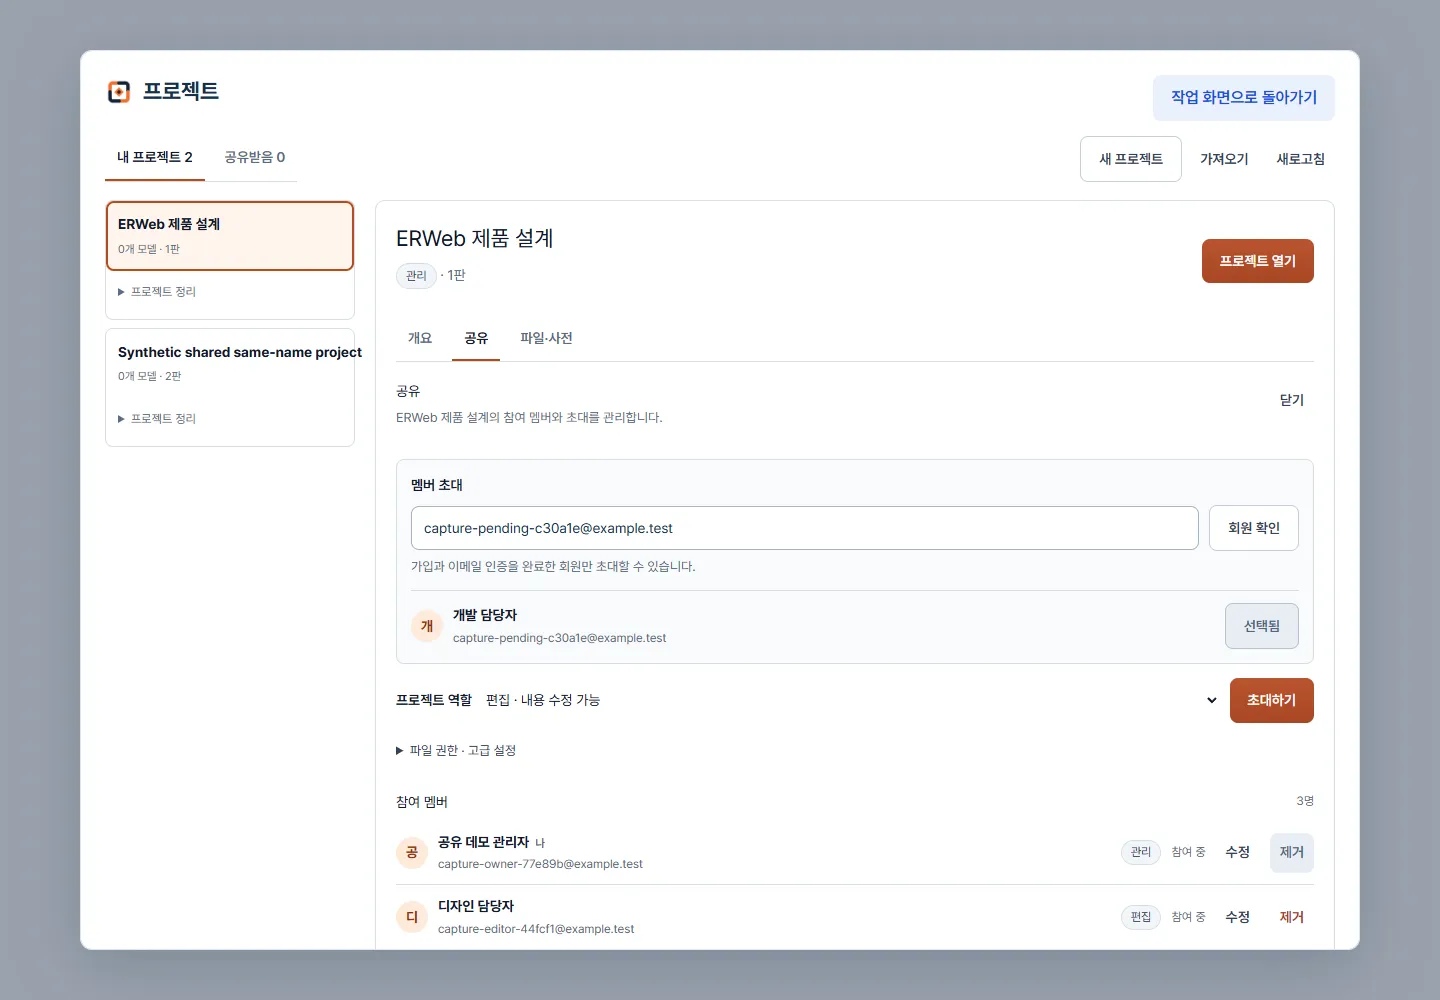Click 제거 for 공유 데모 관리자

point(1292,852)
